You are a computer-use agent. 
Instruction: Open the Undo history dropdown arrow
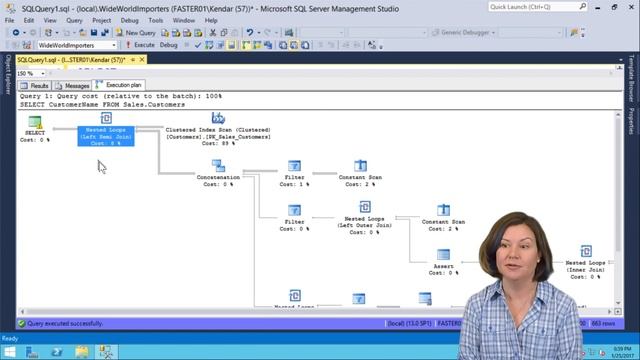(258, 33)
